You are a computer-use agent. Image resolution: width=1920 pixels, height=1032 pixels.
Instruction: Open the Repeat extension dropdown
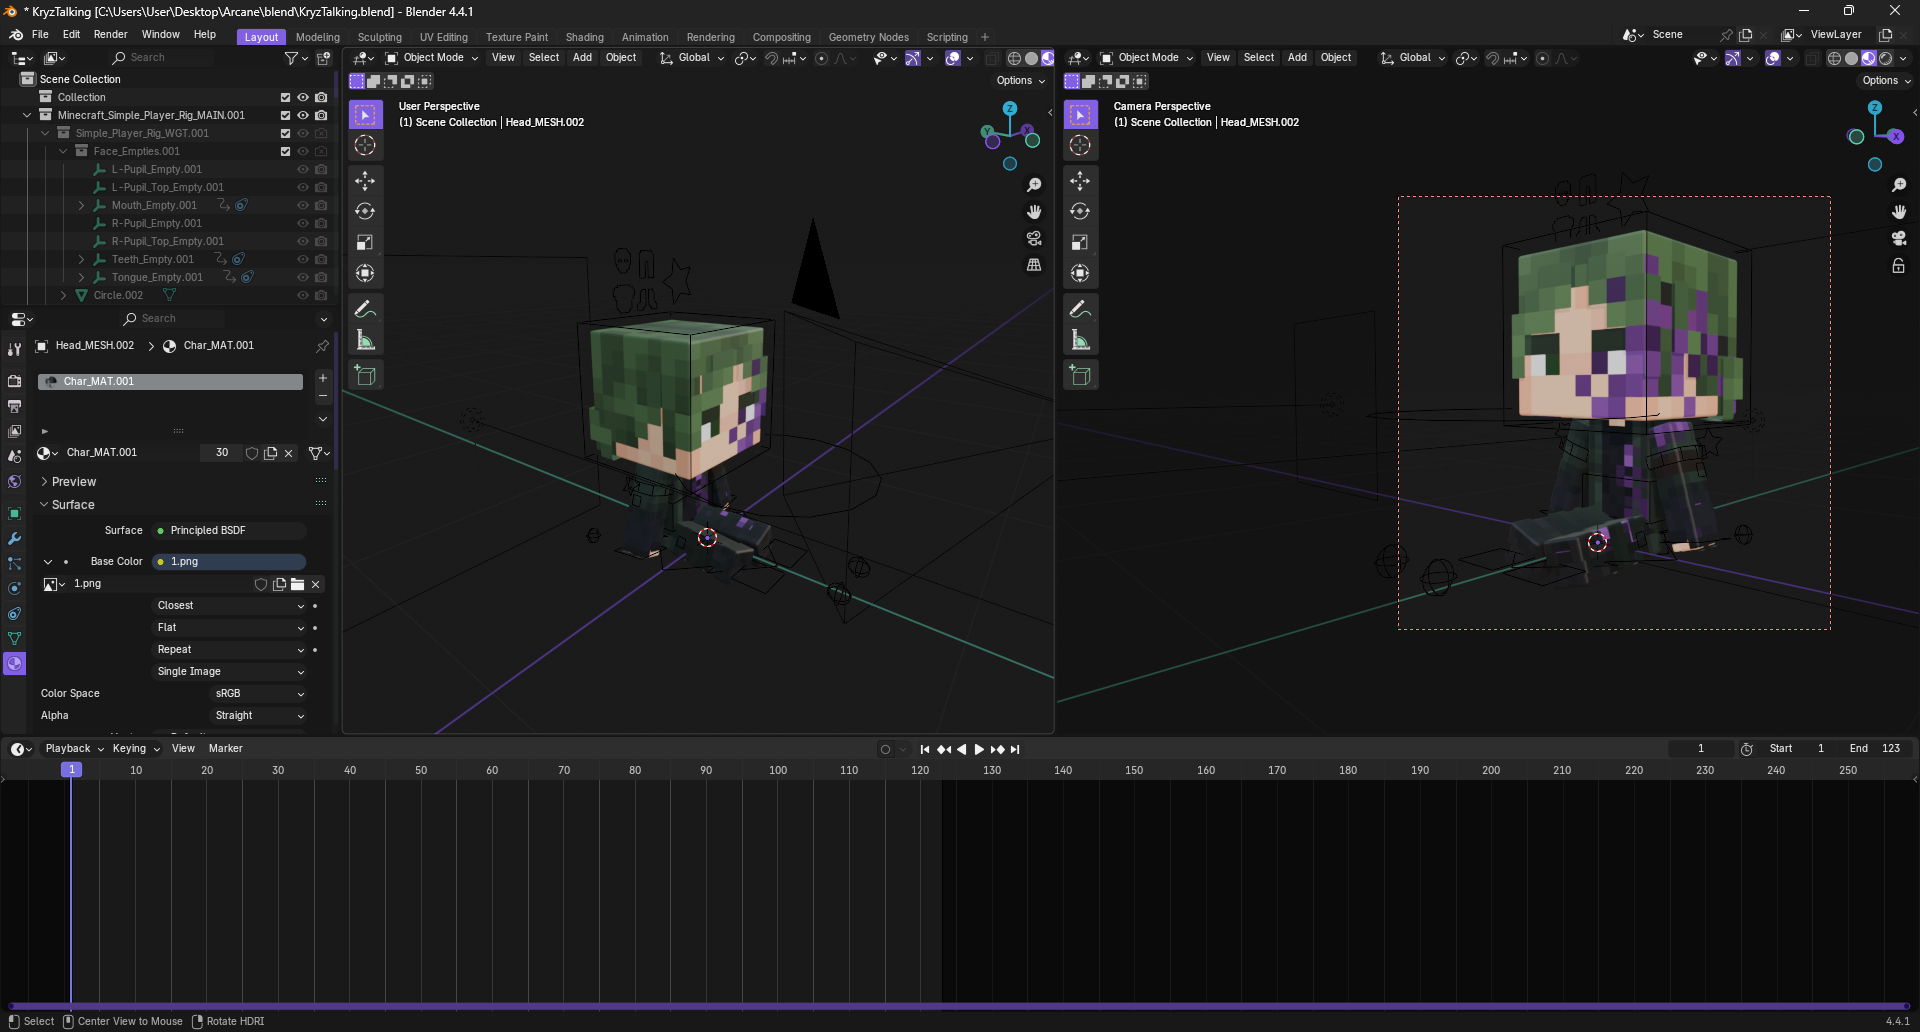pos(229,650)
